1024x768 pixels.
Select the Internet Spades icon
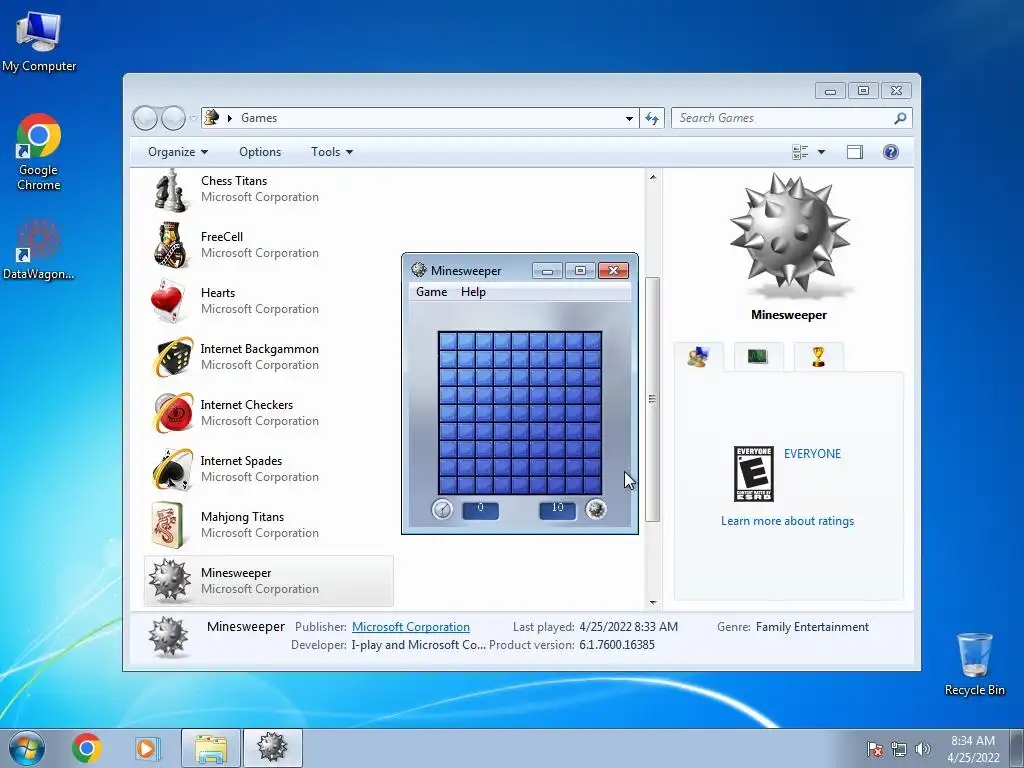point(172,469)
